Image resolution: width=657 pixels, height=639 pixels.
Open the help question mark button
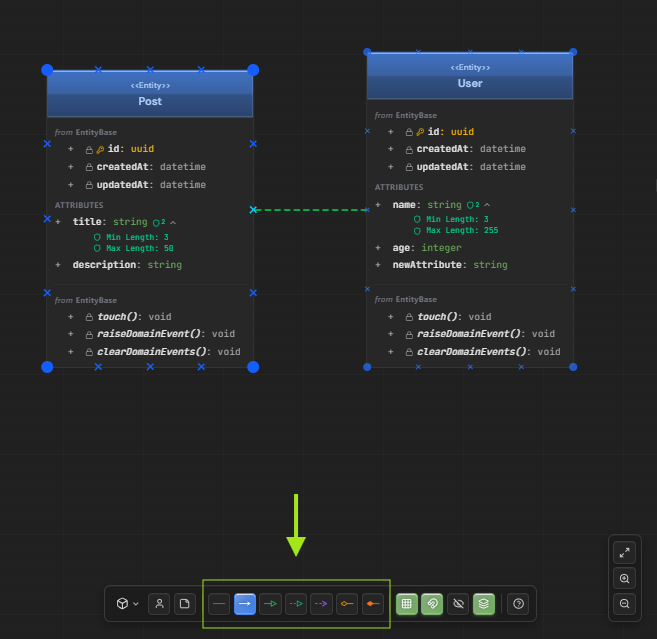point(518,604)
